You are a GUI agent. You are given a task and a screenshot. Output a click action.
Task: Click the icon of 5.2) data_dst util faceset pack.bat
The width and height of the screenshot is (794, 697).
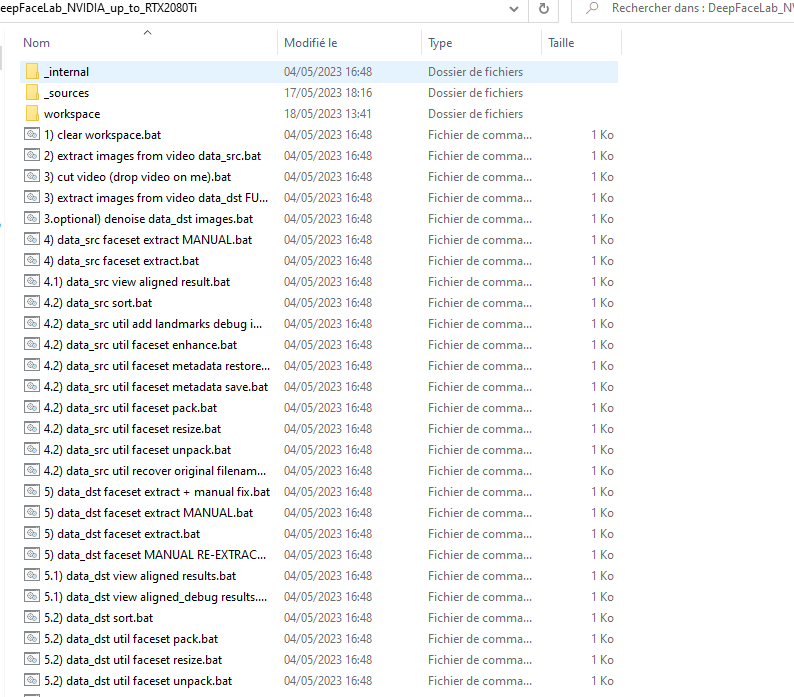pyautogui.click(x=32, y=638)
